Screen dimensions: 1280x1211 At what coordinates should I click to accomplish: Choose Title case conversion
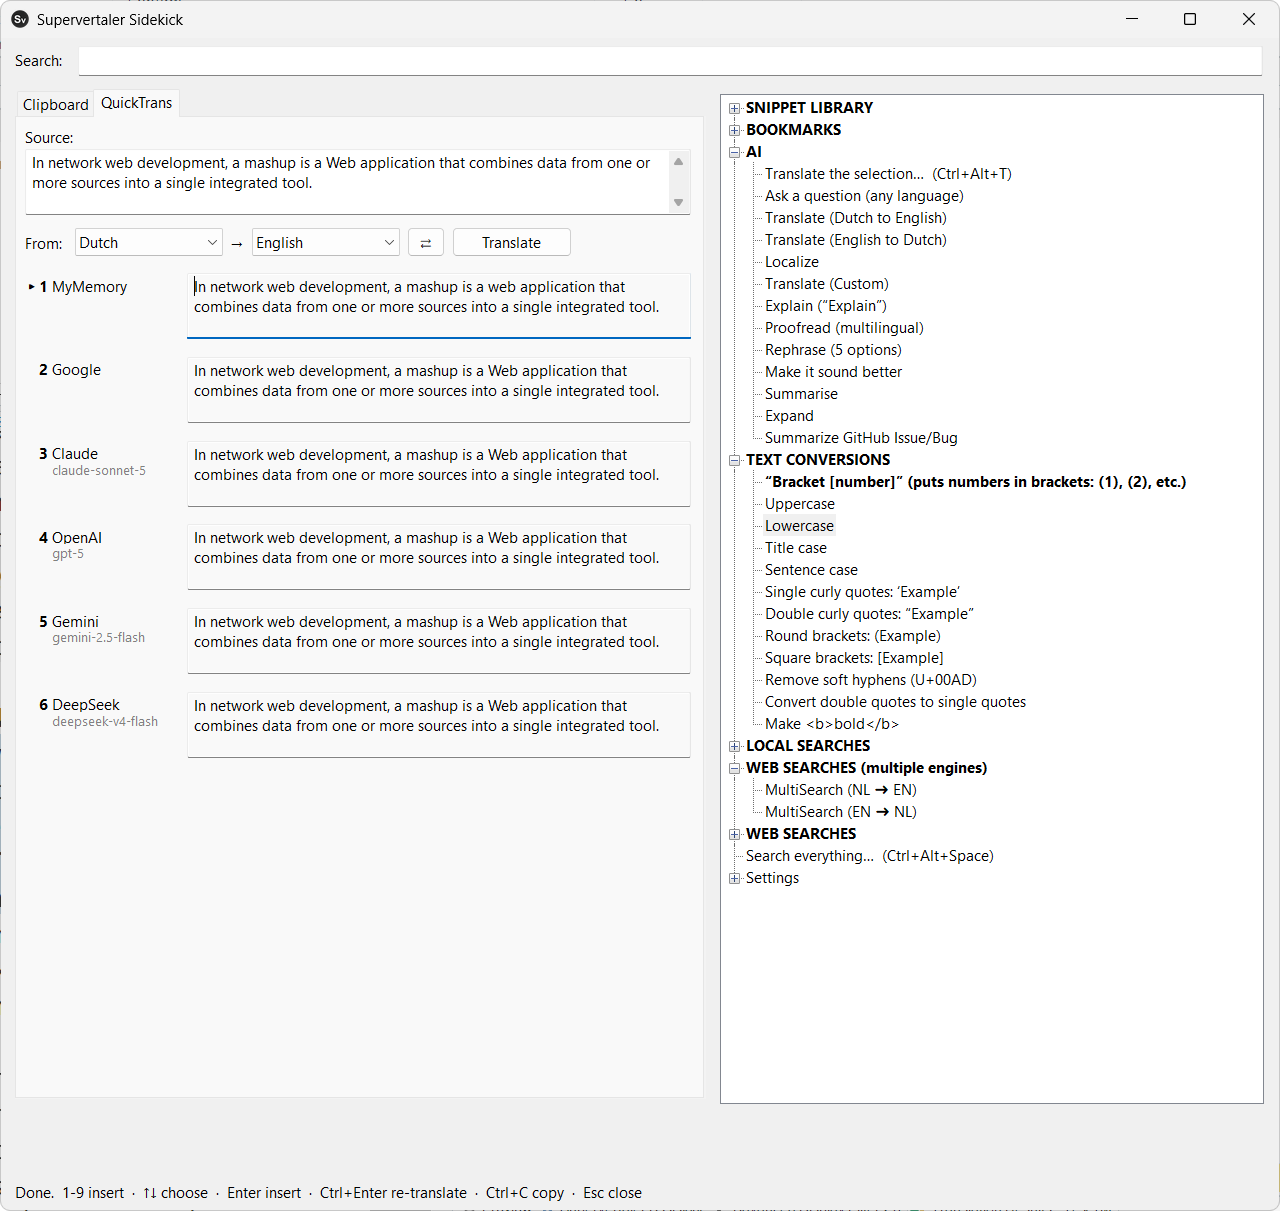(x=796, y=548)
